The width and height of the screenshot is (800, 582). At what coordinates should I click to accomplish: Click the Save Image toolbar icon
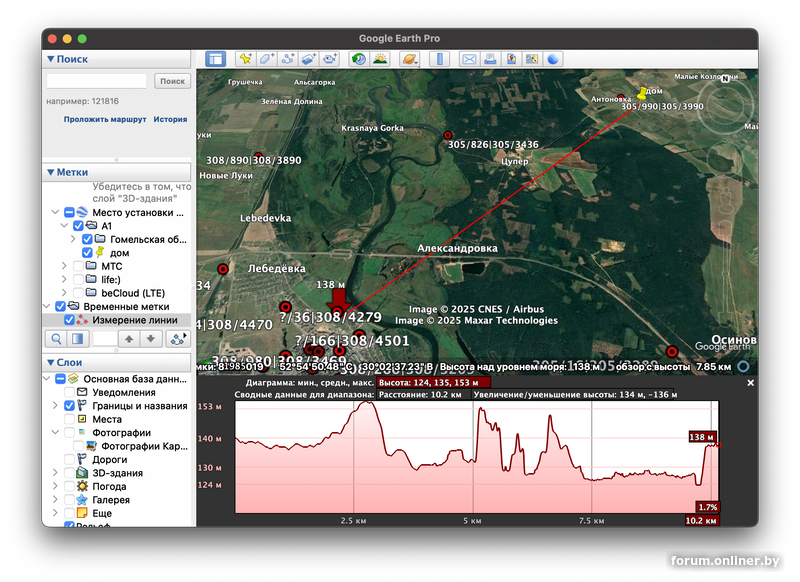(511, 59)
